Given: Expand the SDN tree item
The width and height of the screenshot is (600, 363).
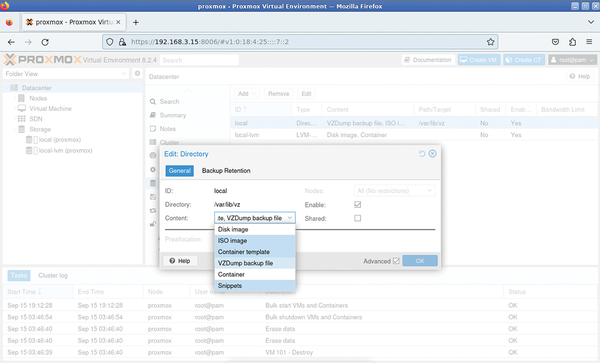Looking at the screenshot, I should coord(15,119).
